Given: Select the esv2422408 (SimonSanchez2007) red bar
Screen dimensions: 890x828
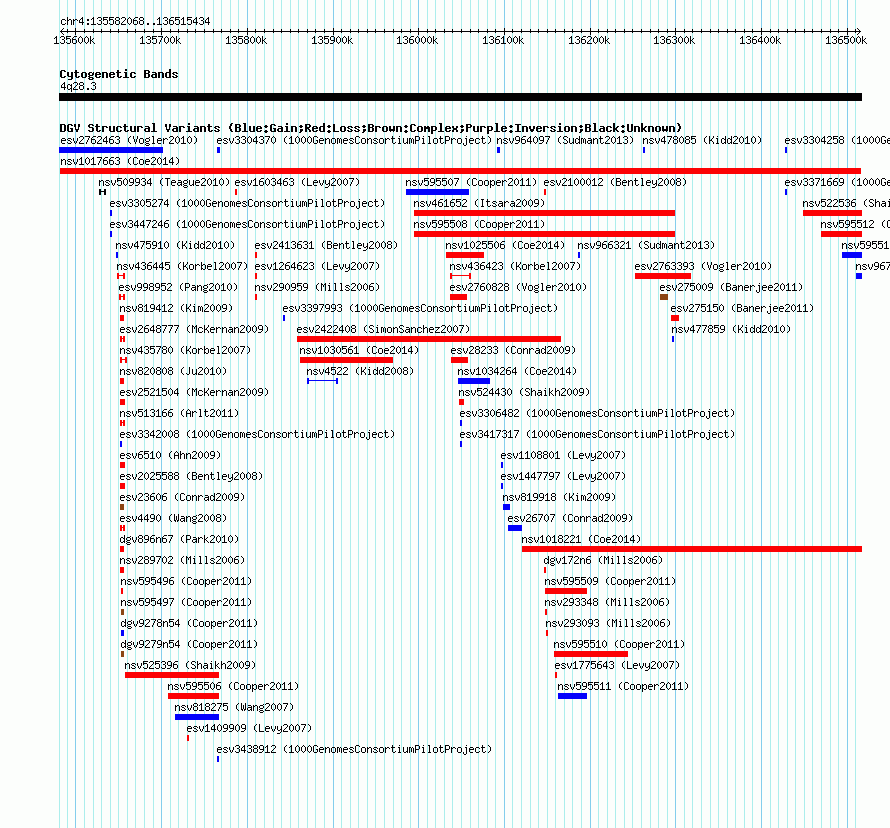Looking at the screenshot, I should [x=429, y=339].
